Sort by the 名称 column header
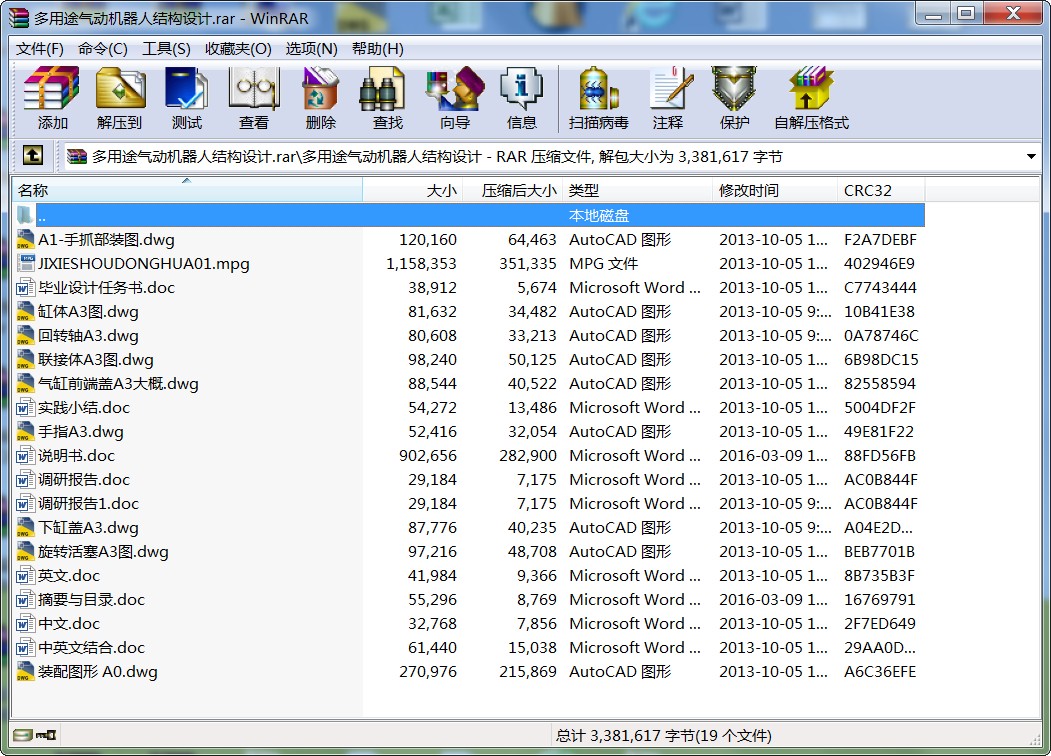 [x=187, y=190]
